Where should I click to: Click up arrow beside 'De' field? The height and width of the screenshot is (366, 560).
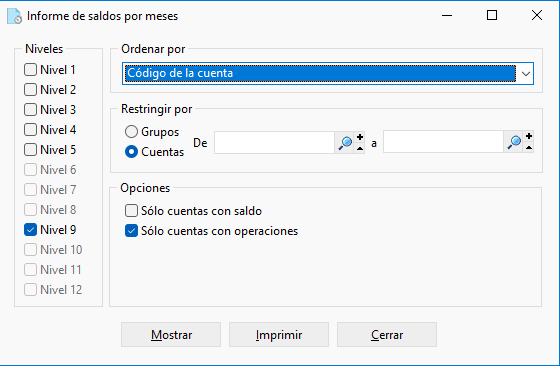coord(360,149)
